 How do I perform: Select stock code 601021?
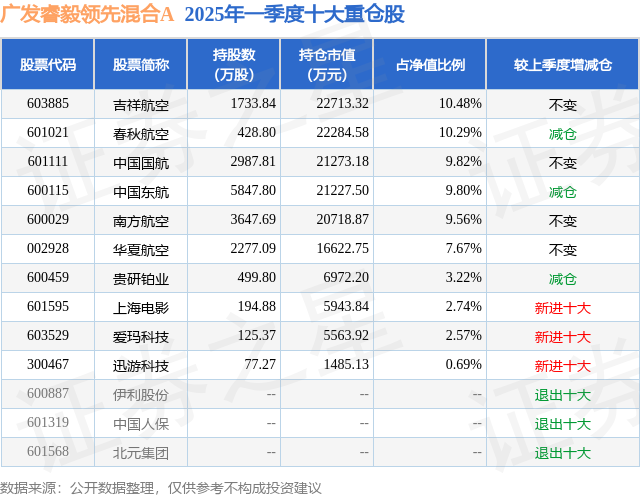[x=48, y=133]
